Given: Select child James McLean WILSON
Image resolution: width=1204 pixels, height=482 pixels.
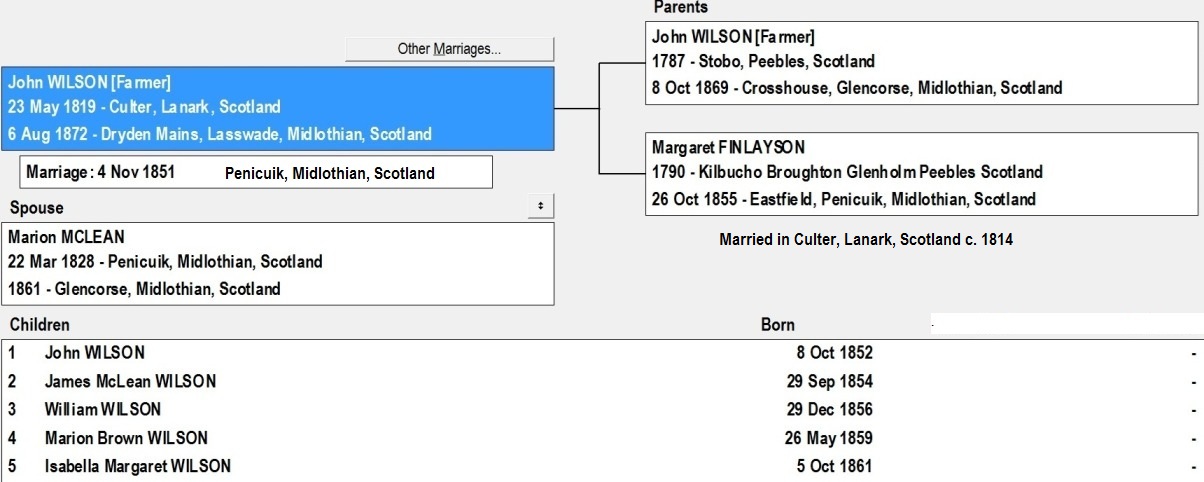Looking at the screenshot, I should coord(130,381).
